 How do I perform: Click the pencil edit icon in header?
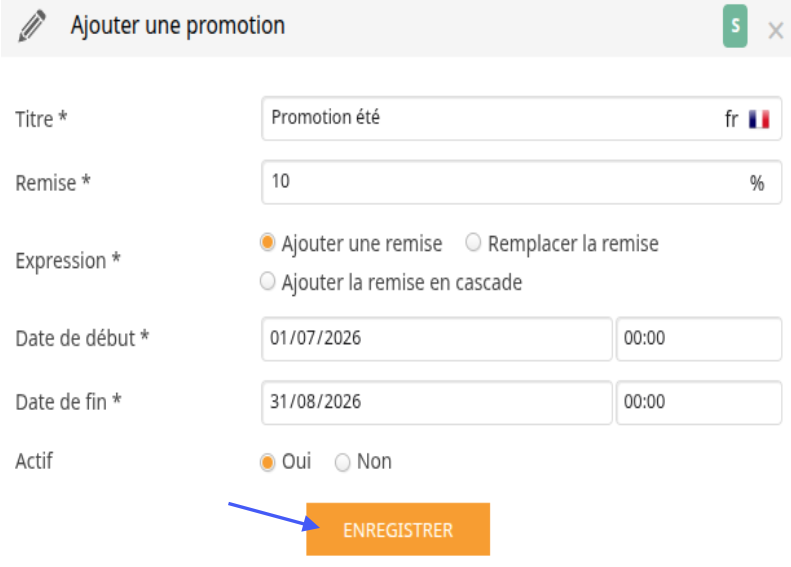coord(32,26)
